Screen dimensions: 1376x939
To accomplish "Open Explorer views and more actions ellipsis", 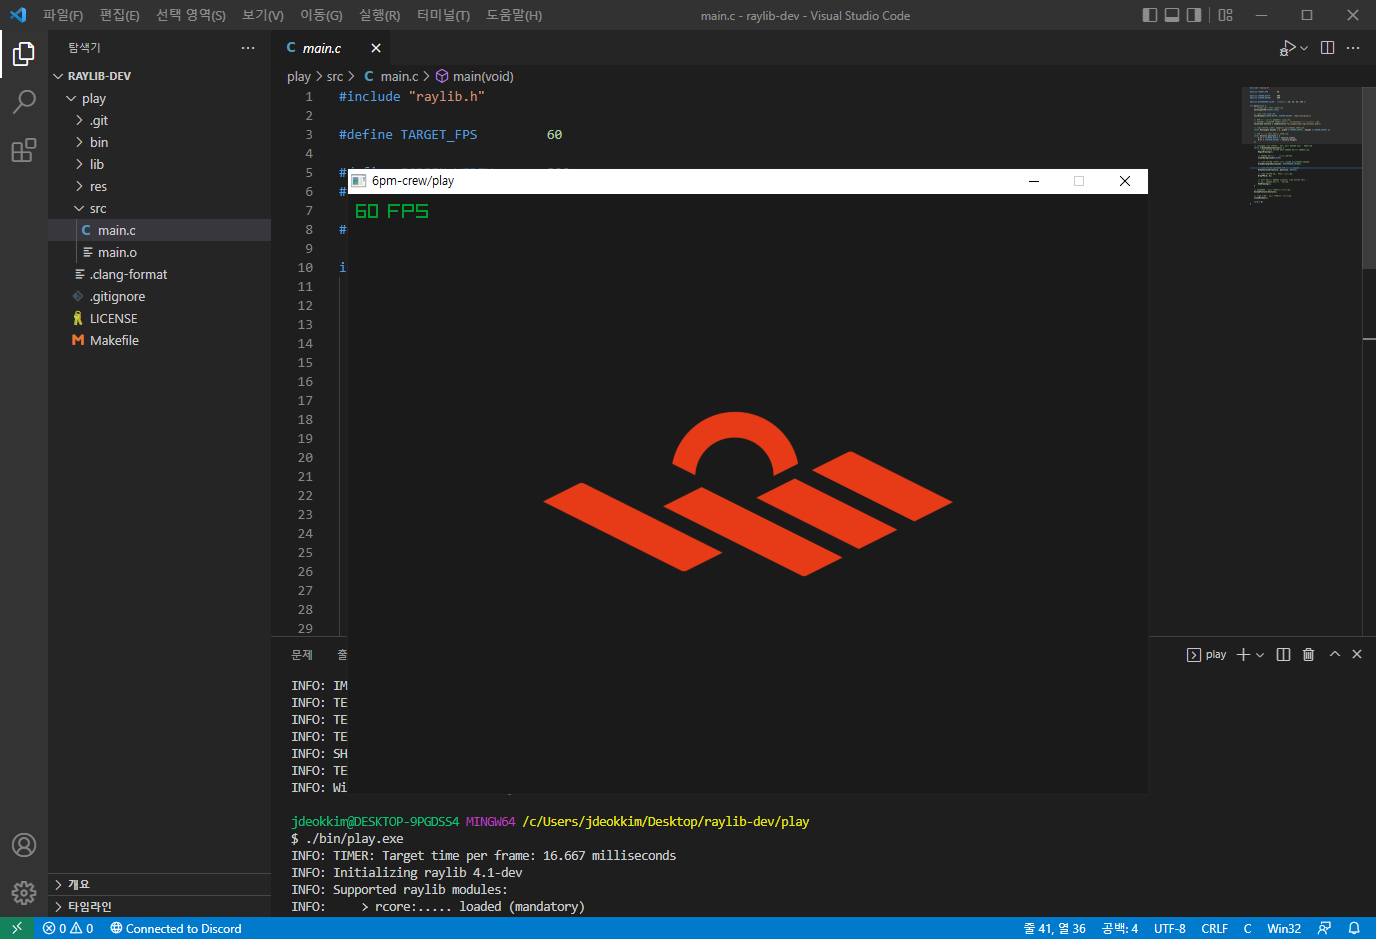I will (248, 48).
